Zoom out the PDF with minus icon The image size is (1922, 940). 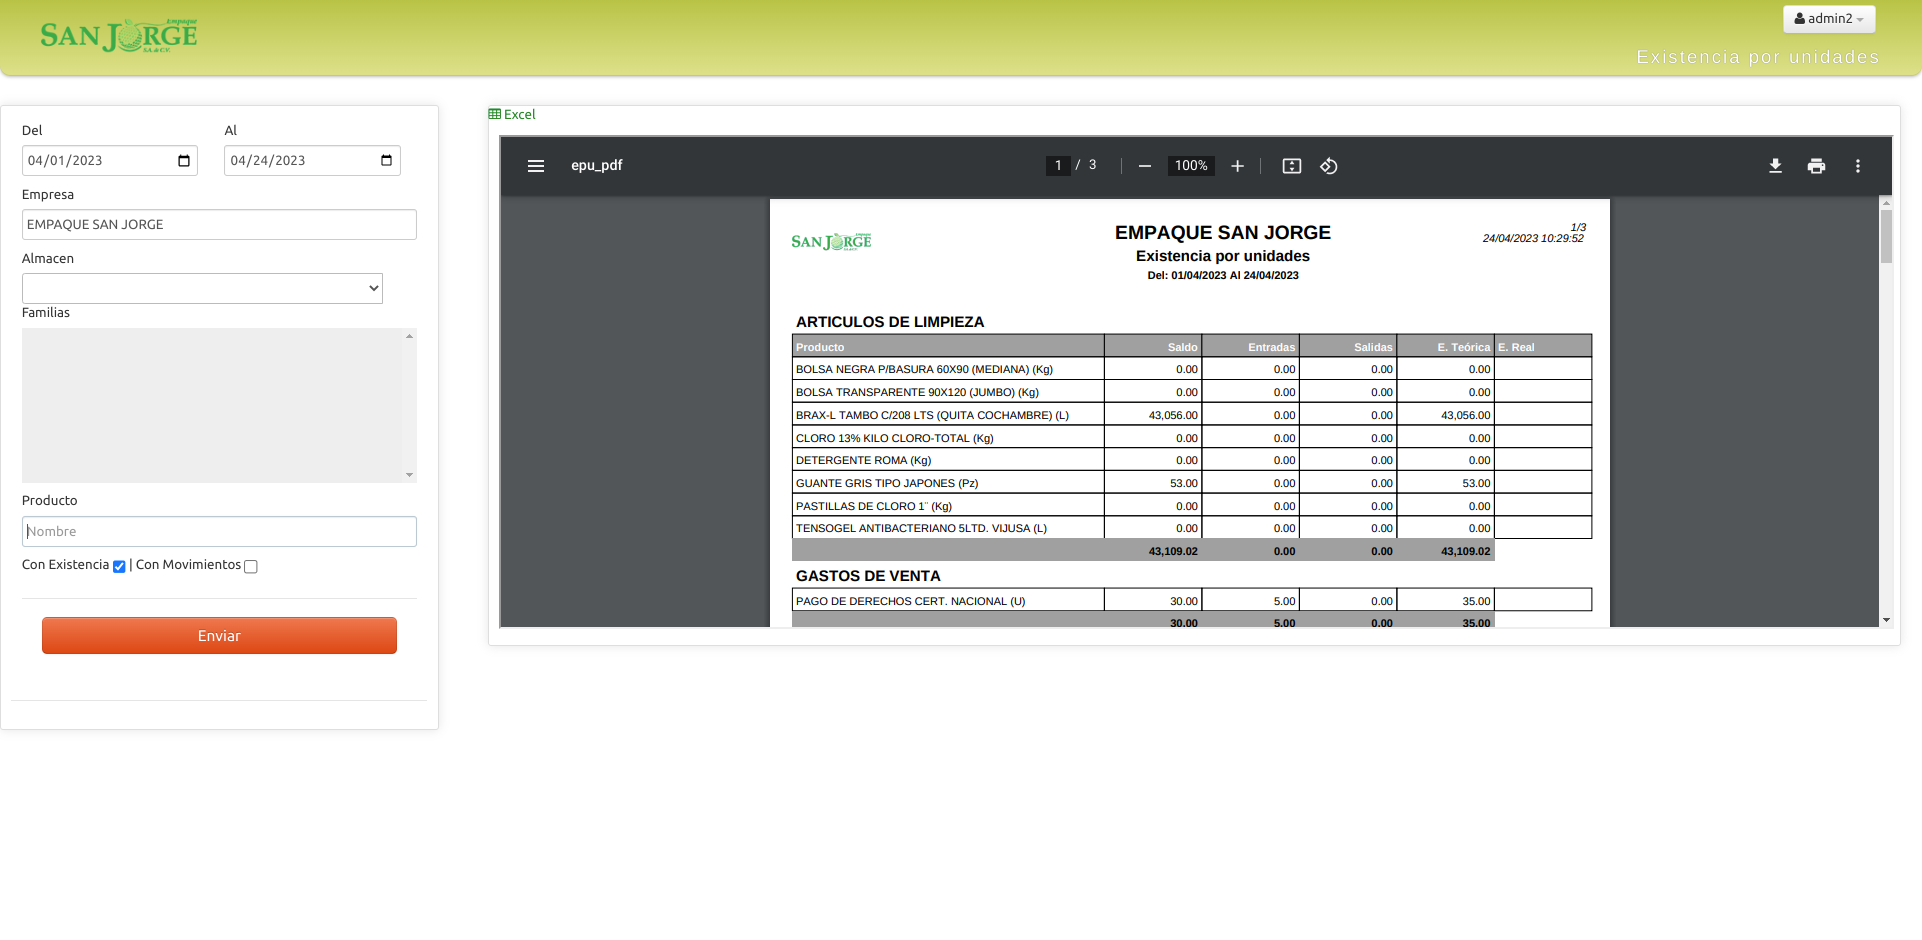tap(1145, 166)
